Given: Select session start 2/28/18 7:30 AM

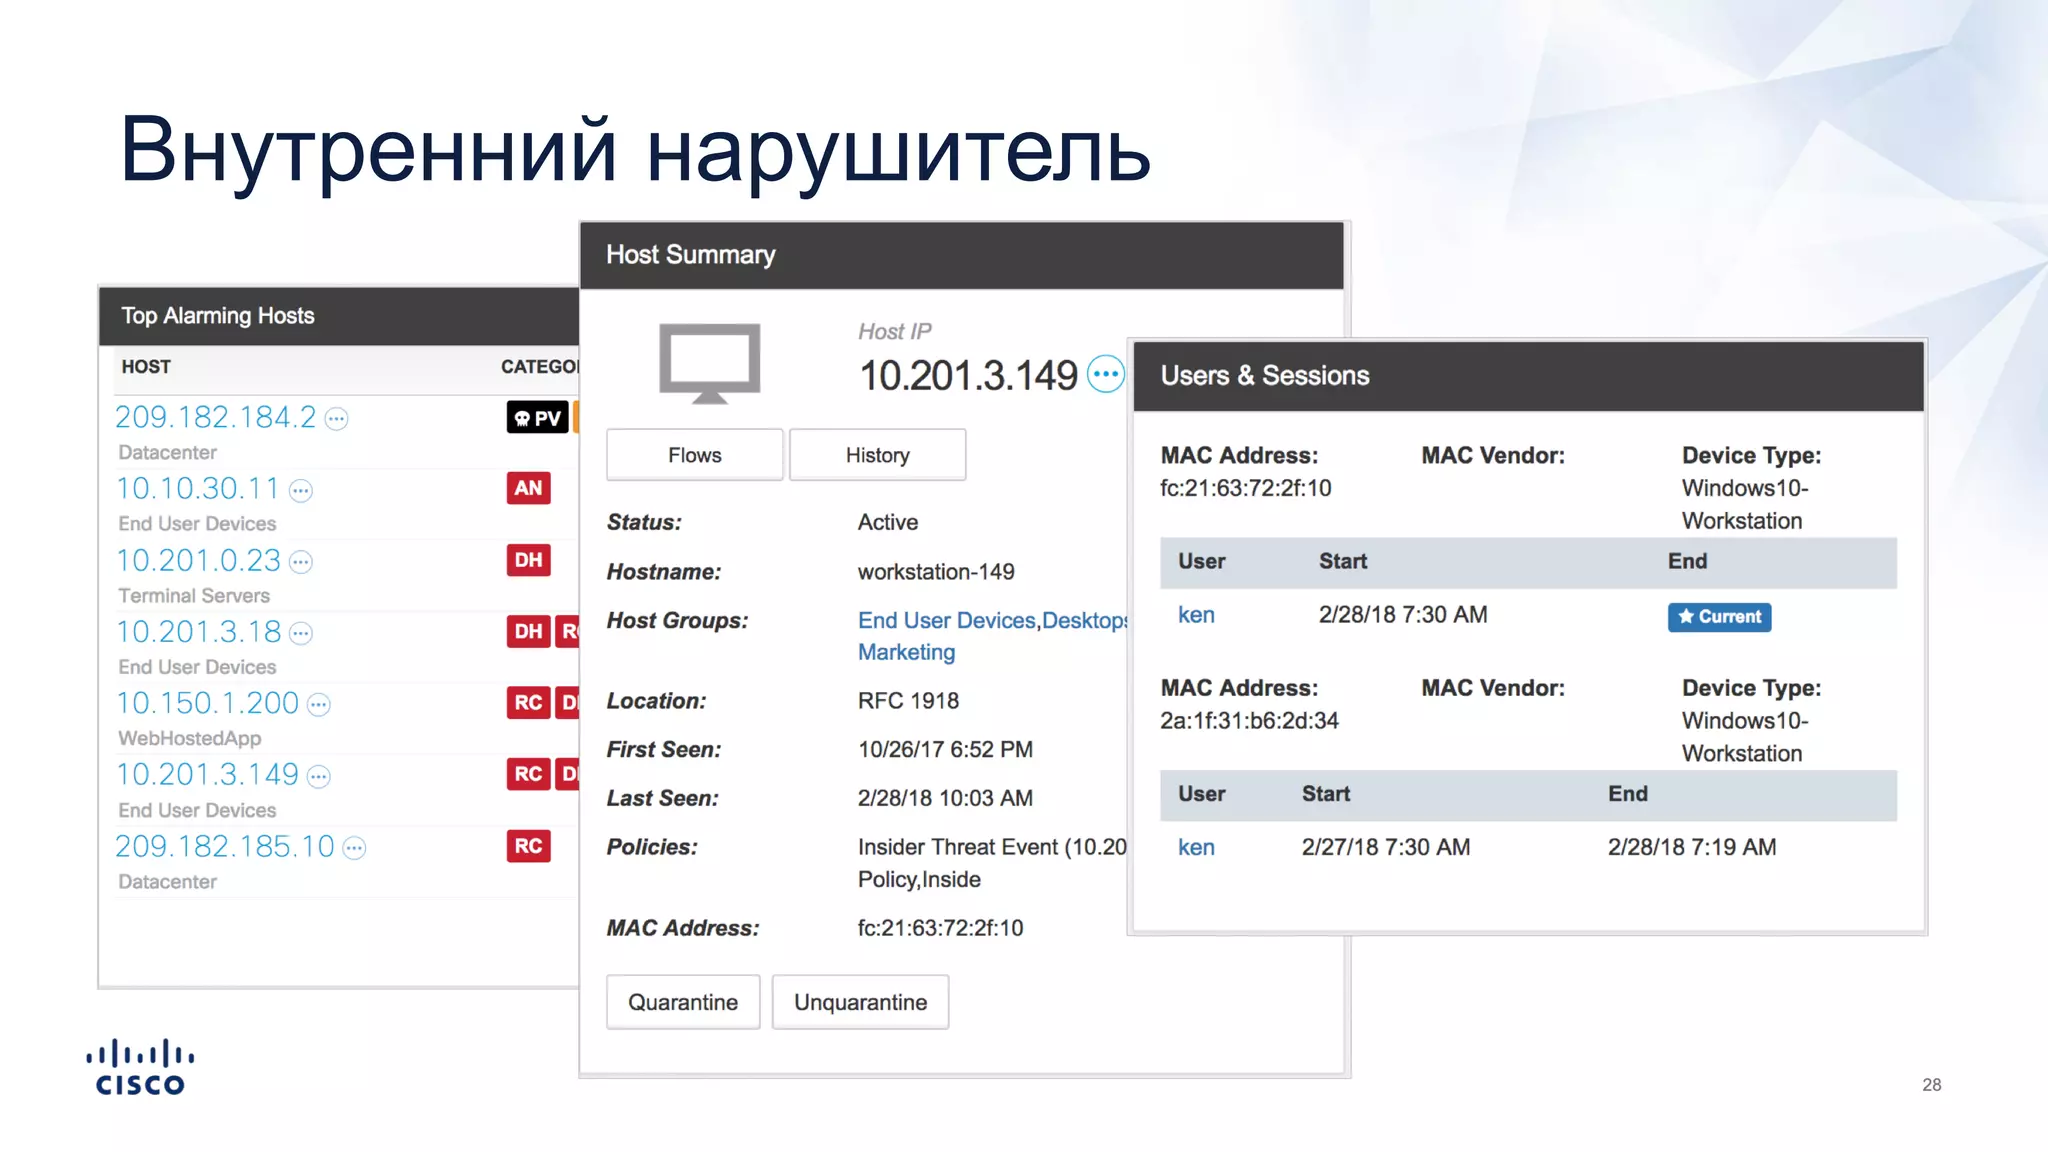Looking at the screenshot, I should [x=1403, y=615].
